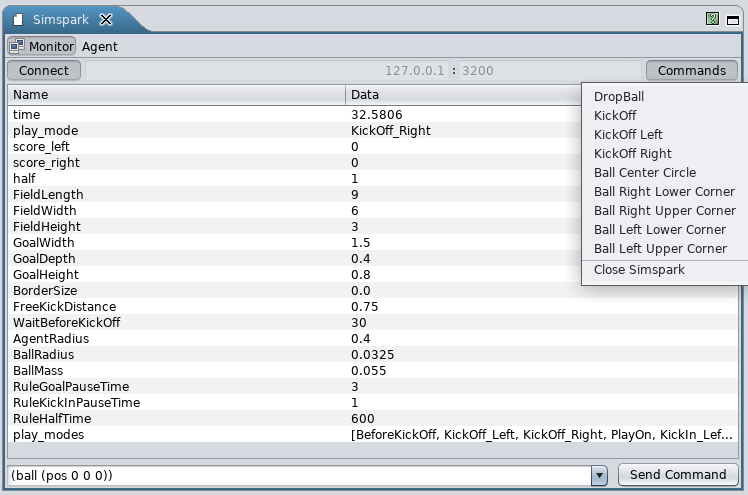Click Close Simspark in the menu
748x495 pixels.
pos(639,270)
